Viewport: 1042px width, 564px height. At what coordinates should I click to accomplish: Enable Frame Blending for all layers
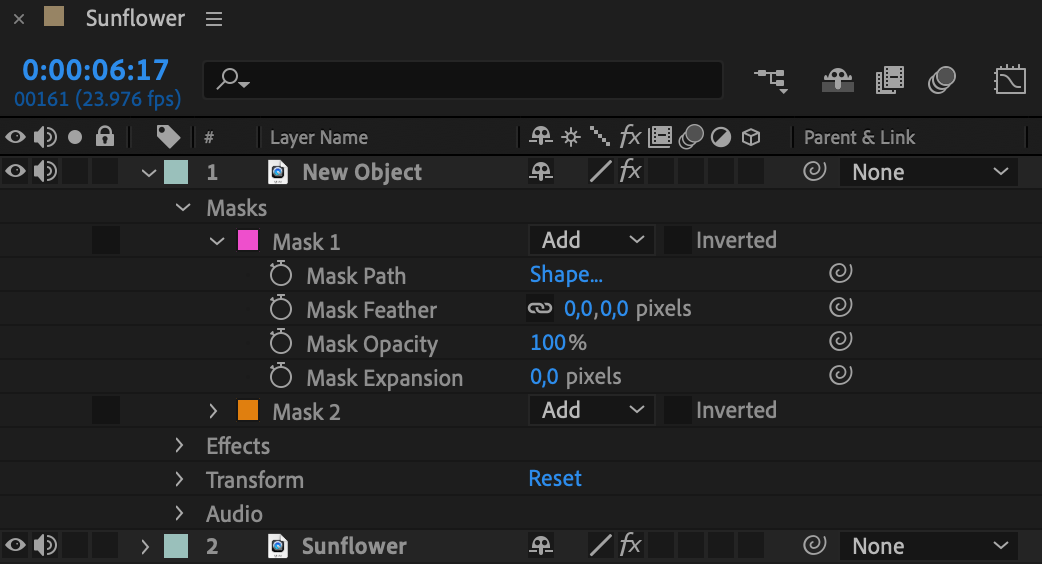890,80
